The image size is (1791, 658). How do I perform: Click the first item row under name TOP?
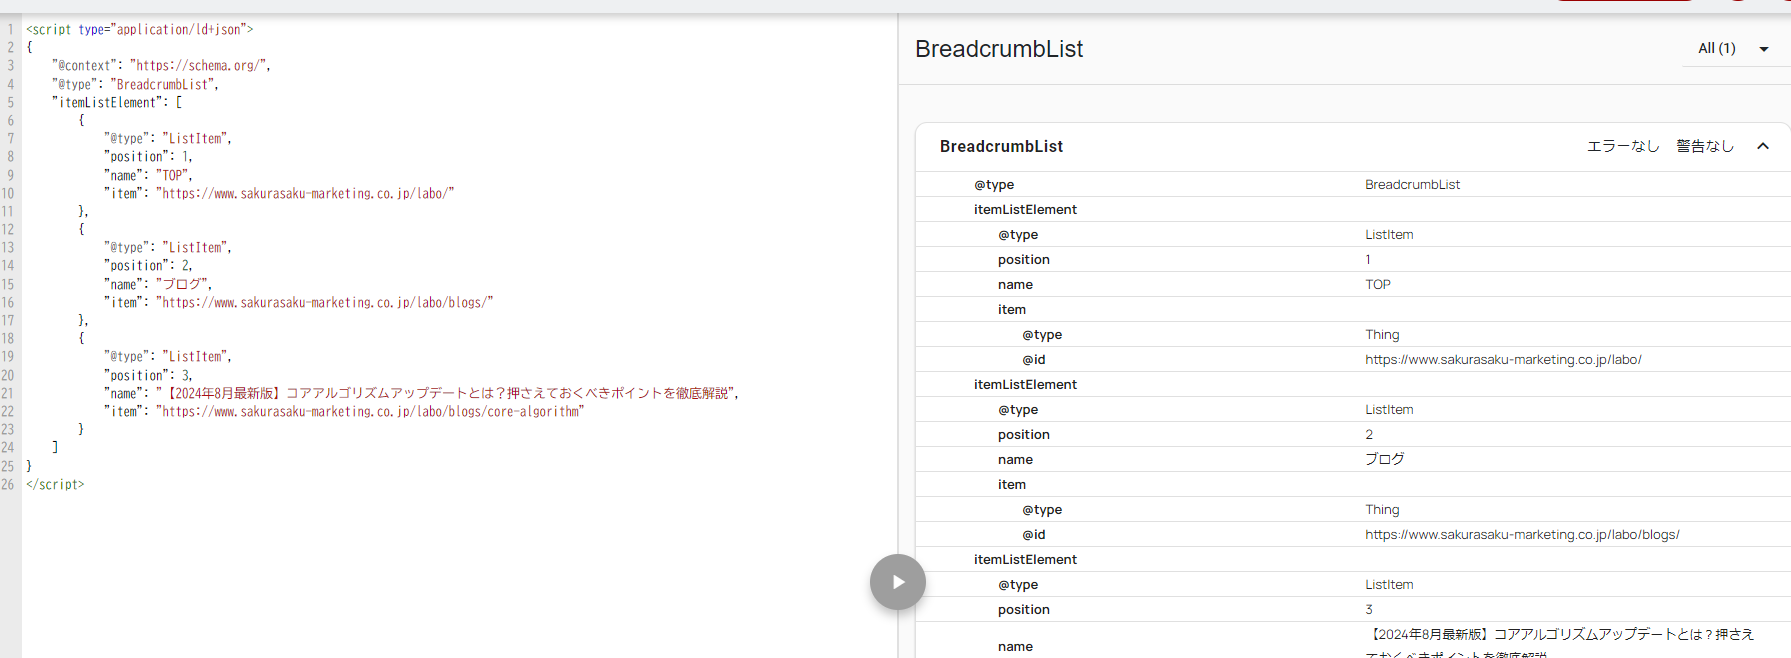pos(1353,309)
